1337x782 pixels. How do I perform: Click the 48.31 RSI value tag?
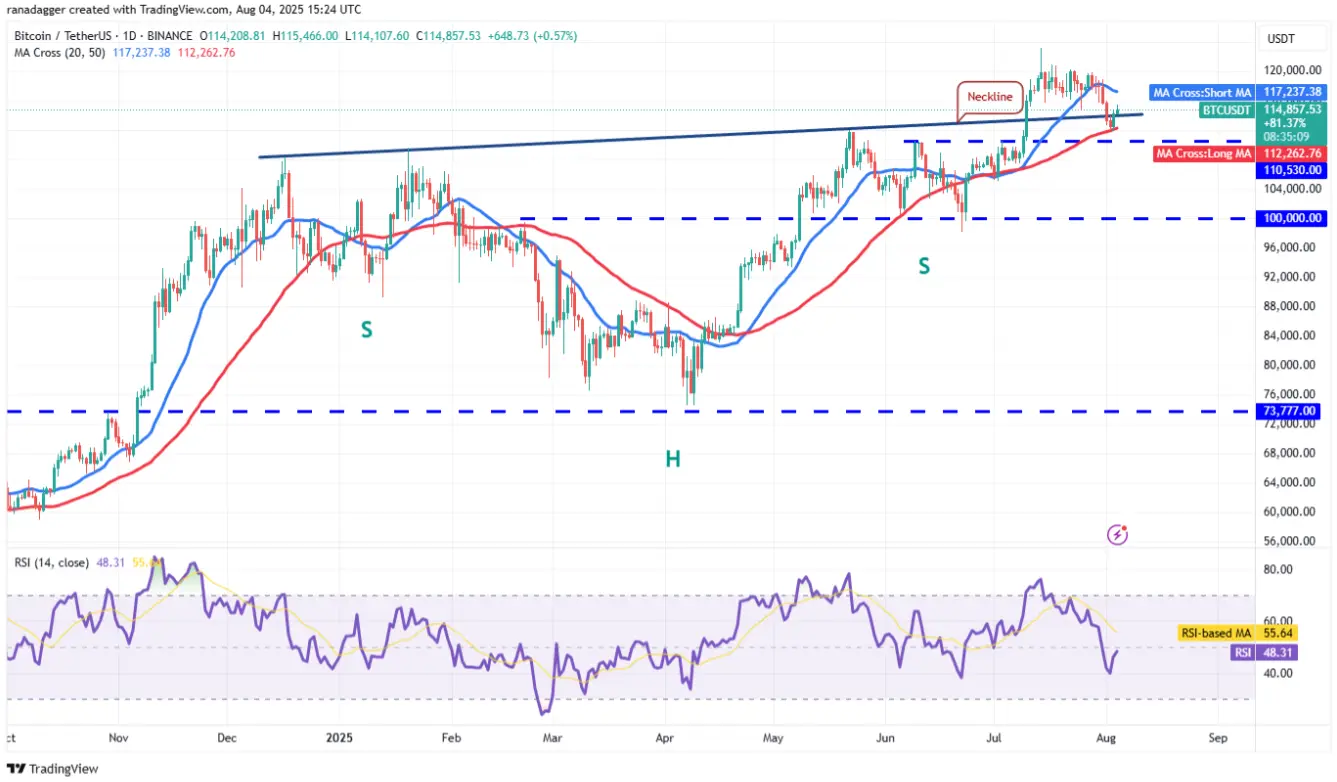point(1278,651)
